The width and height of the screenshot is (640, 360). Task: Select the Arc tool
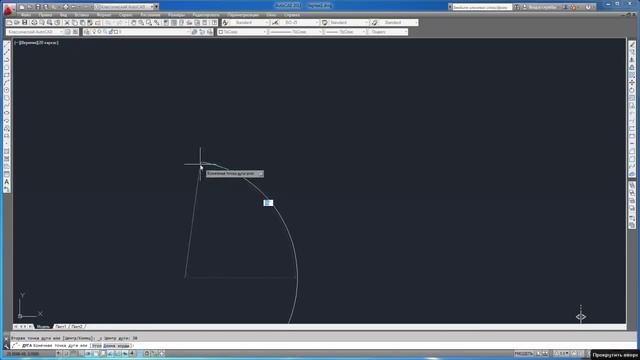point(7,83)
